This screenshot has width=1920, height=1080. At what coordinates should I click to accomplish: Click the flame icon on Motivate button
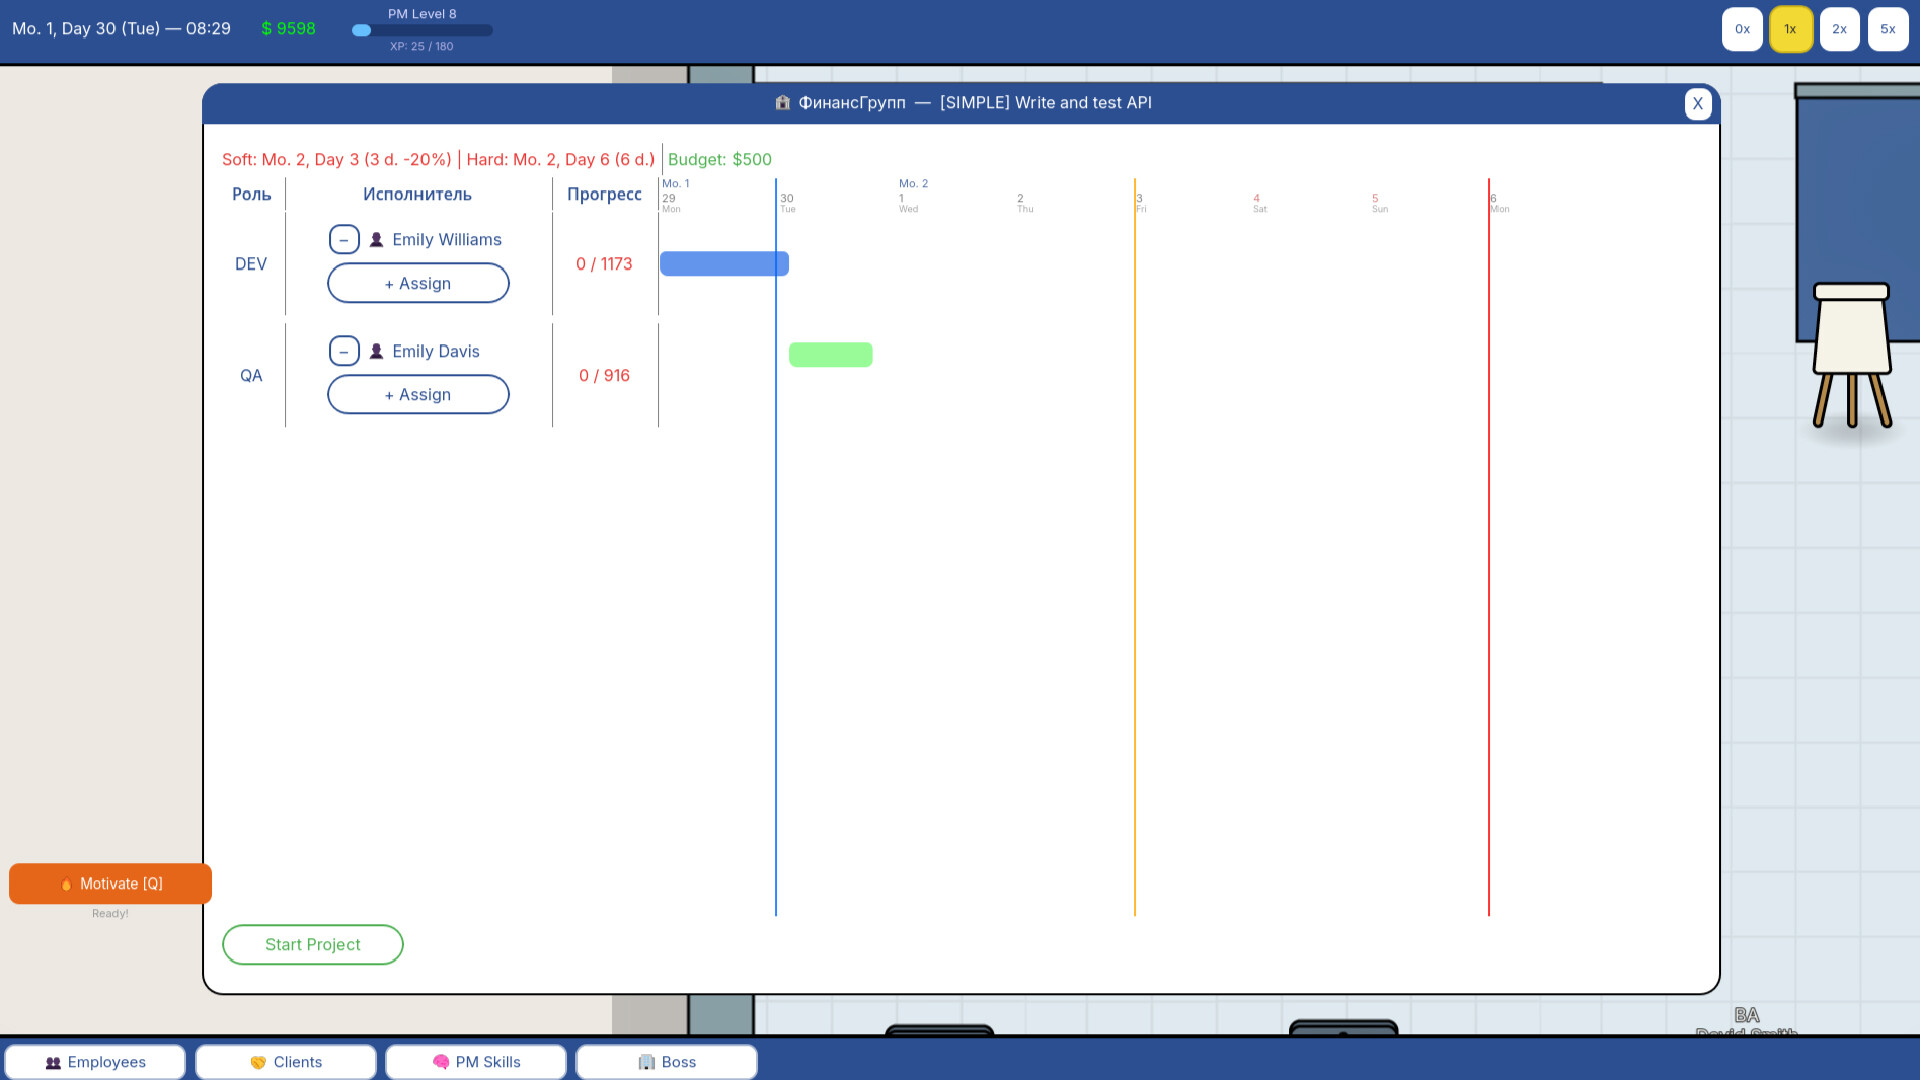(66, 883)
